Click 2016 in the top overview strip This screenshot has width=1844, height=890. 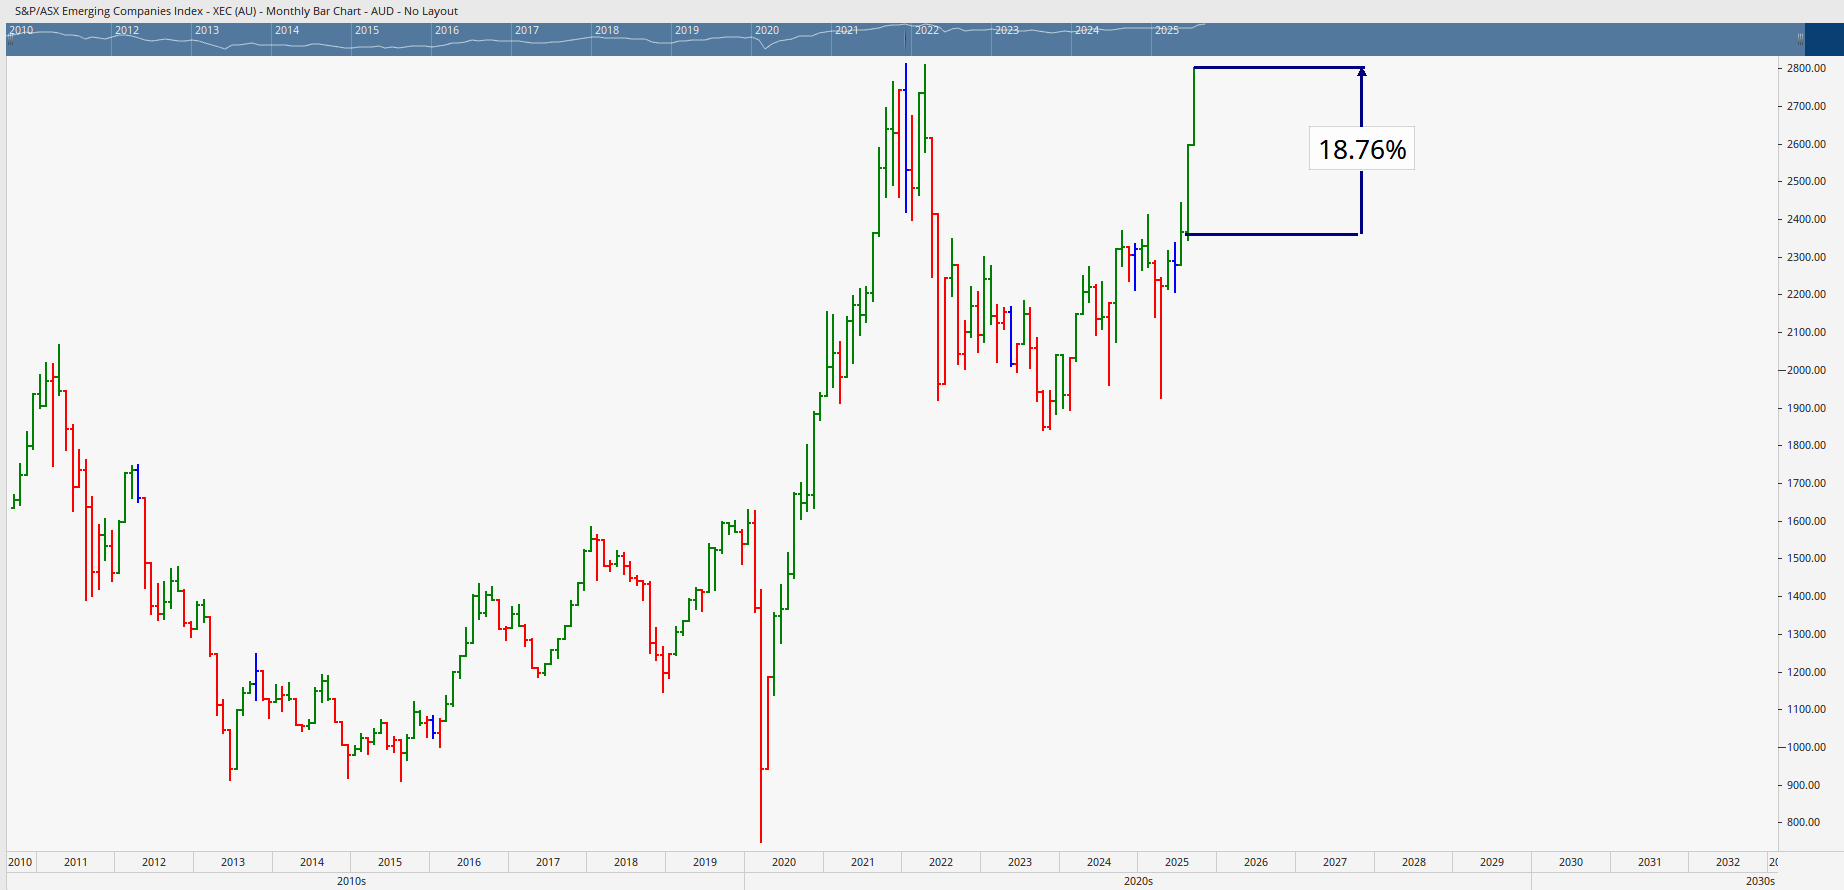tap(447, 30)
